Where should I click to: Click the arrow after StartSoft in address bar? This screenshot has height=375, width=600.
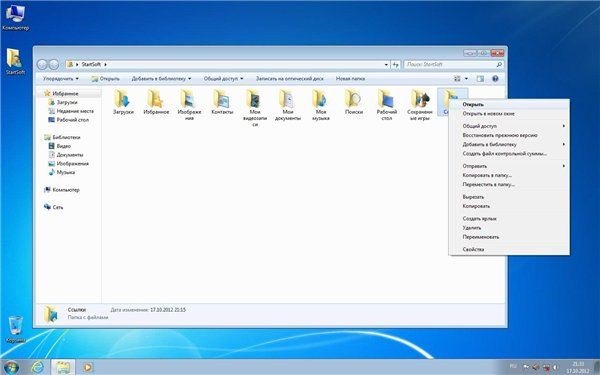[106, 65]
